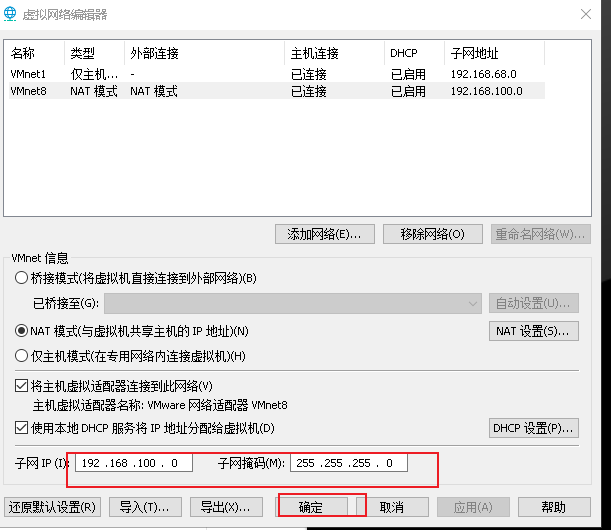611x530 pixels.
Task: Click VMnet1 DHCP 已启用 cell
Action: point(408,74)
